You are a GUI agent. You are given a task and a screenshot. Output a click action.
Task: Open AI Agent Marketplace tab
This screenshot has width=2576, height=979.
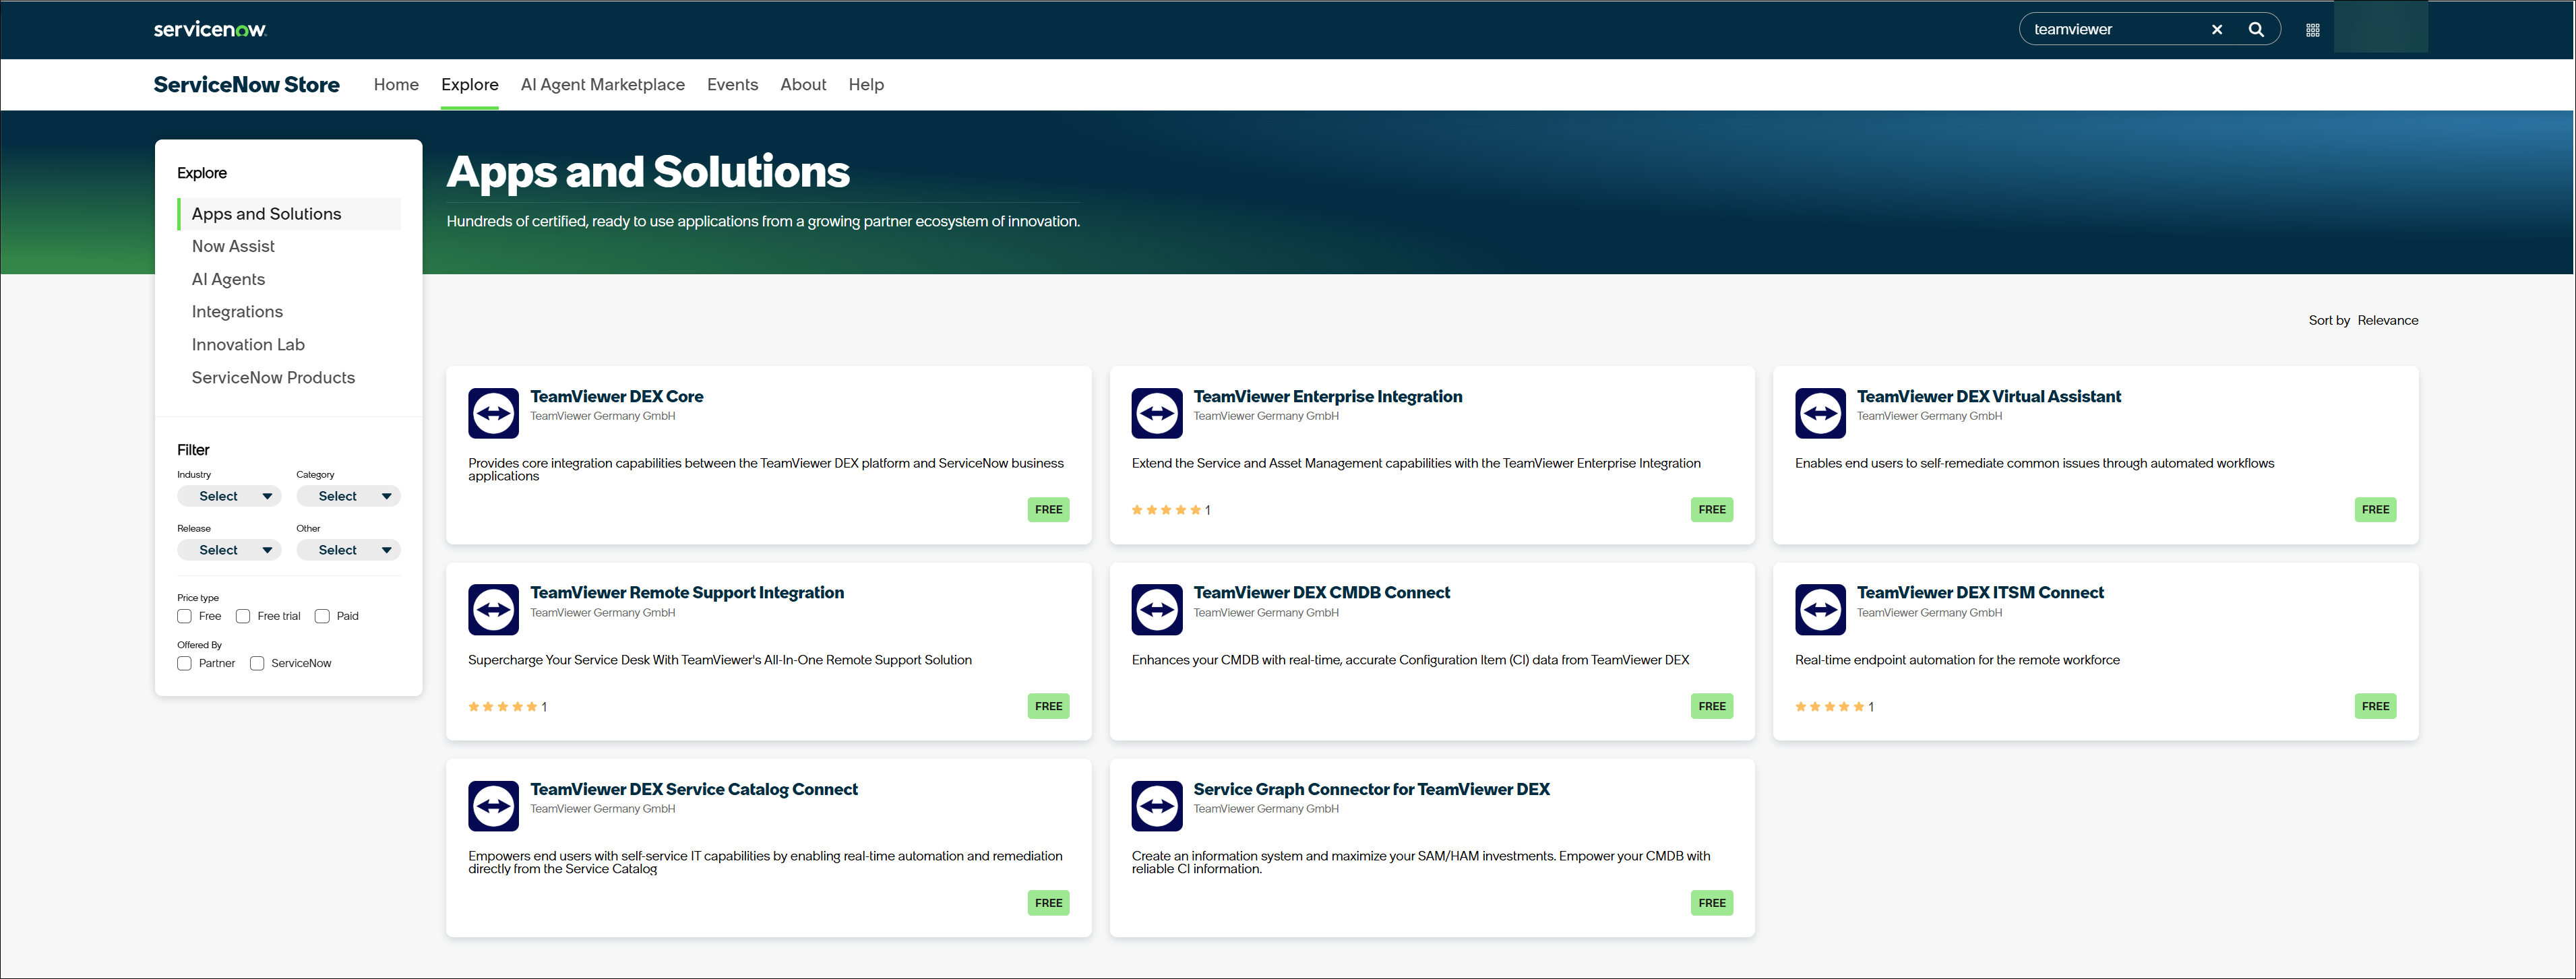coord(603,85)
